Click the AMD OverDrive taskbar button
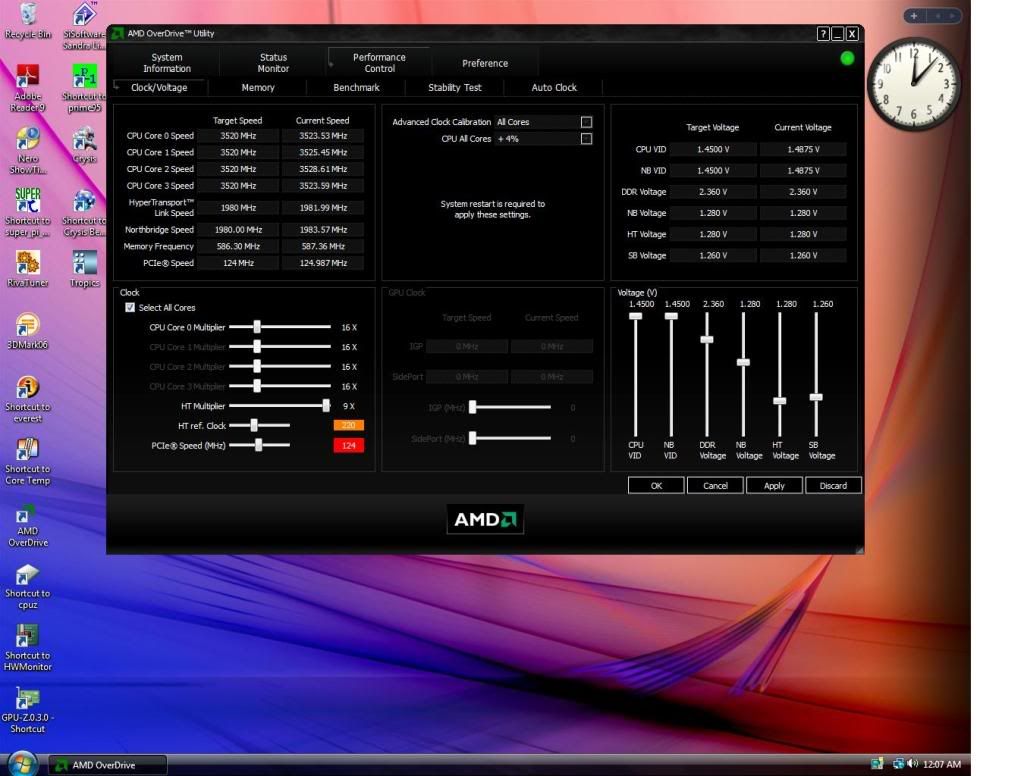Image resolution: width=1024 pixels, height=776 pixels. (x=108, y=764)
